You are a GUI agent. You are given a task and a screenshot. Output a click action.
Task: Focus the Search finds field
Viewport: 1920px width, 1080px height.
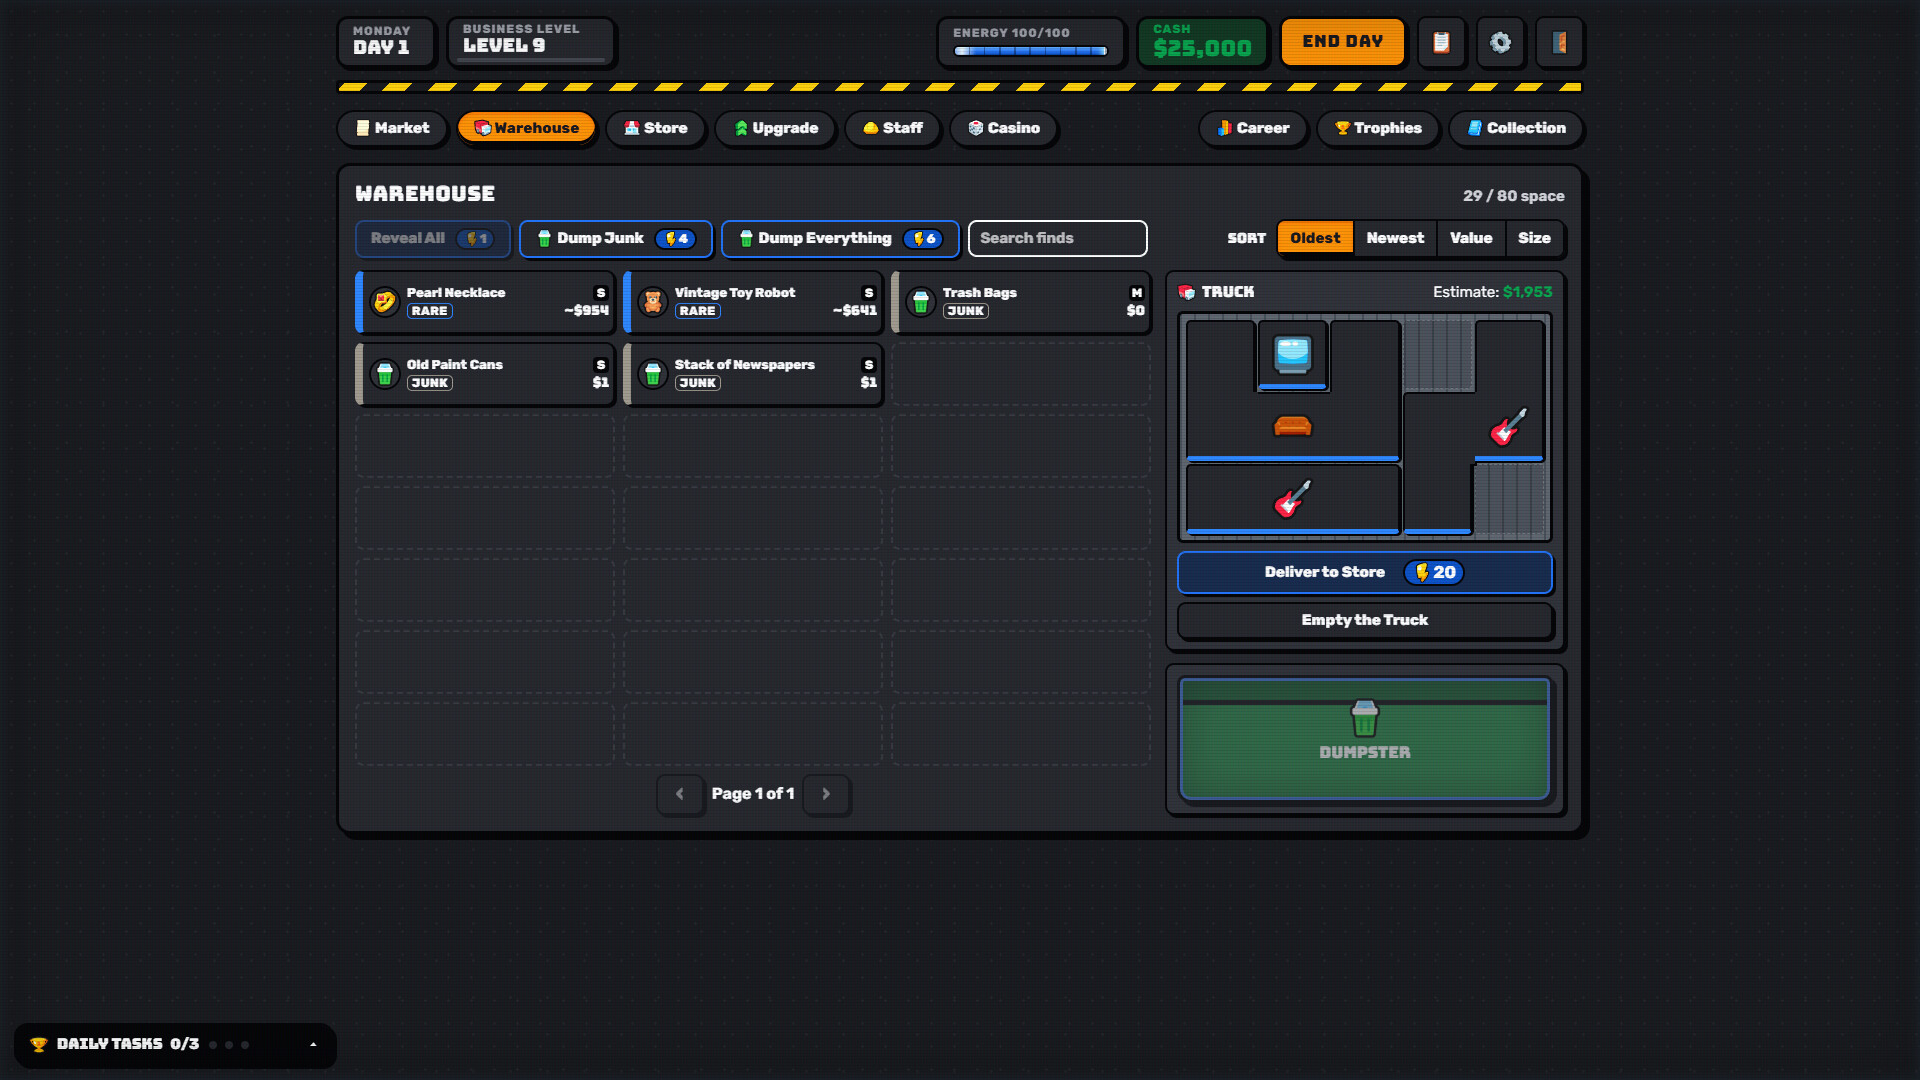tap(1057, 238)
